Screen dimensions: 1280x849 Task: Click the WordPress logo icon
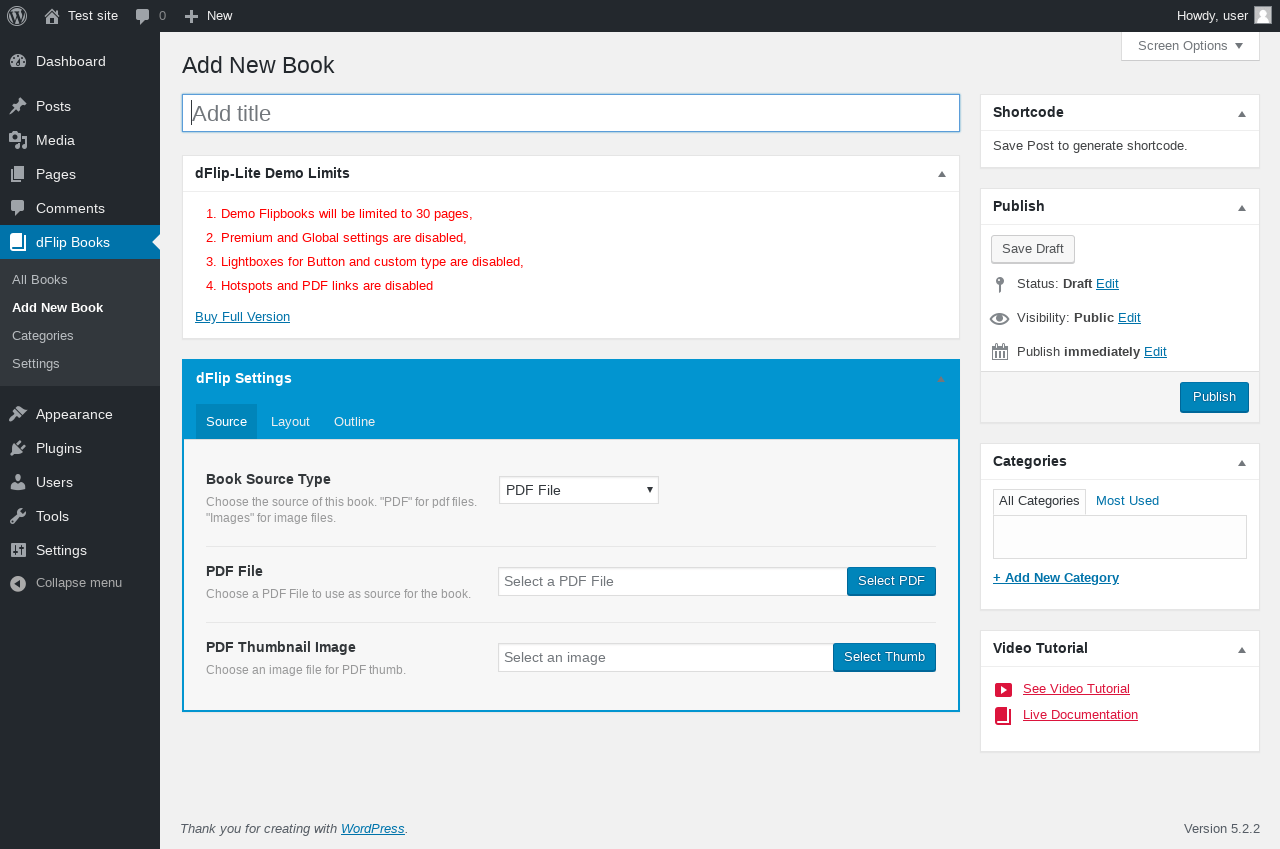(x=17, y=16)
